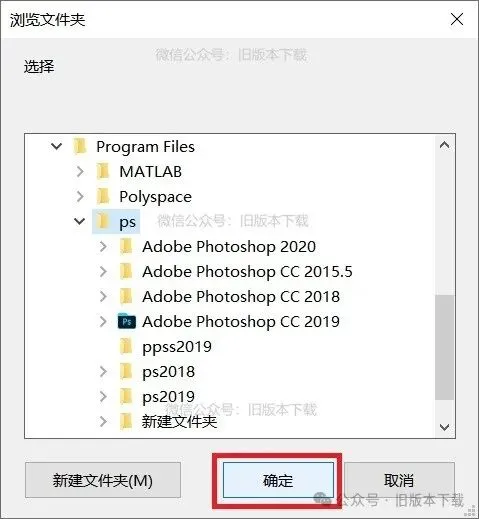Click the ps2018 folder icon

click(126, 372)
